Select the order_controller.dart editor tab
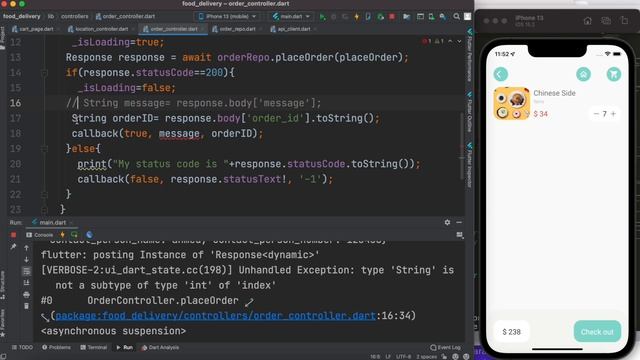 [173, 29]
